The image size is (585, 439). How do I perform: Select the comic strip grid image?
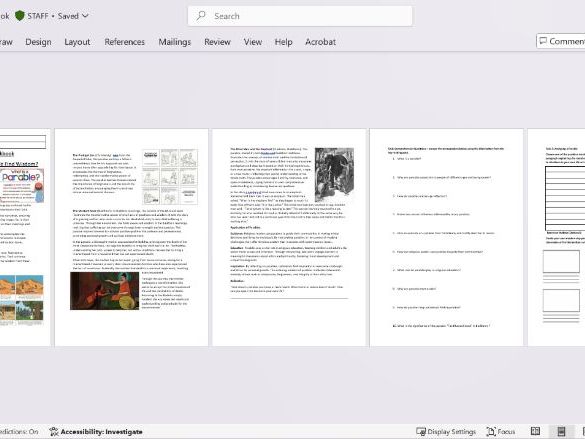pyautogui.click(x=170, y=177)
